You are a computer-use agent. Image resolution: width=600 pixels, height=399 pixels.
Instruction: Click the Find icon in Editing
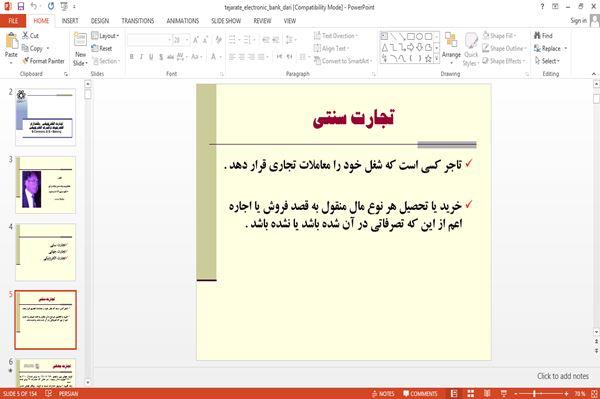click(x=543, y=36)
